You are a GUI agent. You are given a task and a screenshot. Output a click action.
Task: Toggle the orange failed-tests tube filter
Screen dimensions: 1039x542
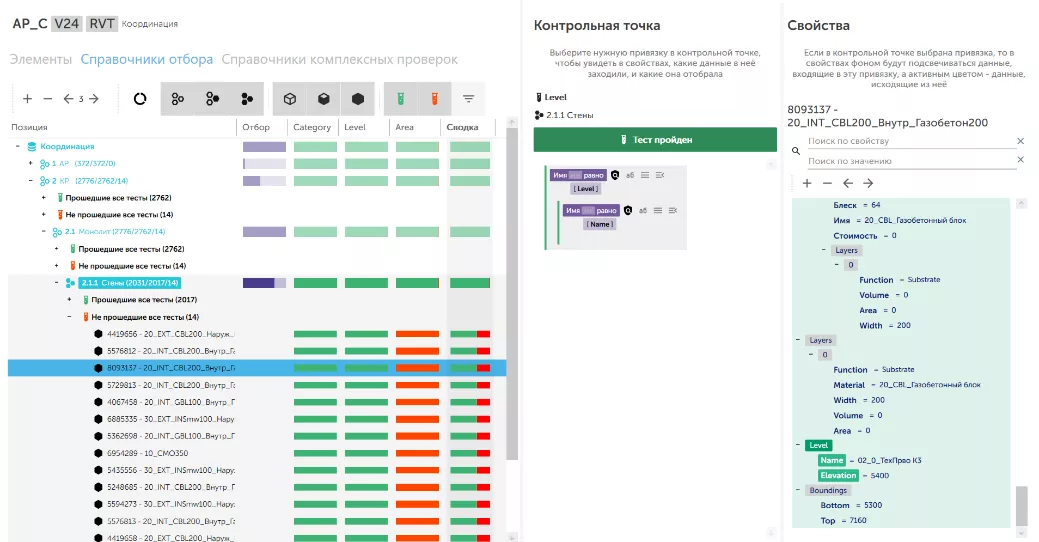[435, 99]
